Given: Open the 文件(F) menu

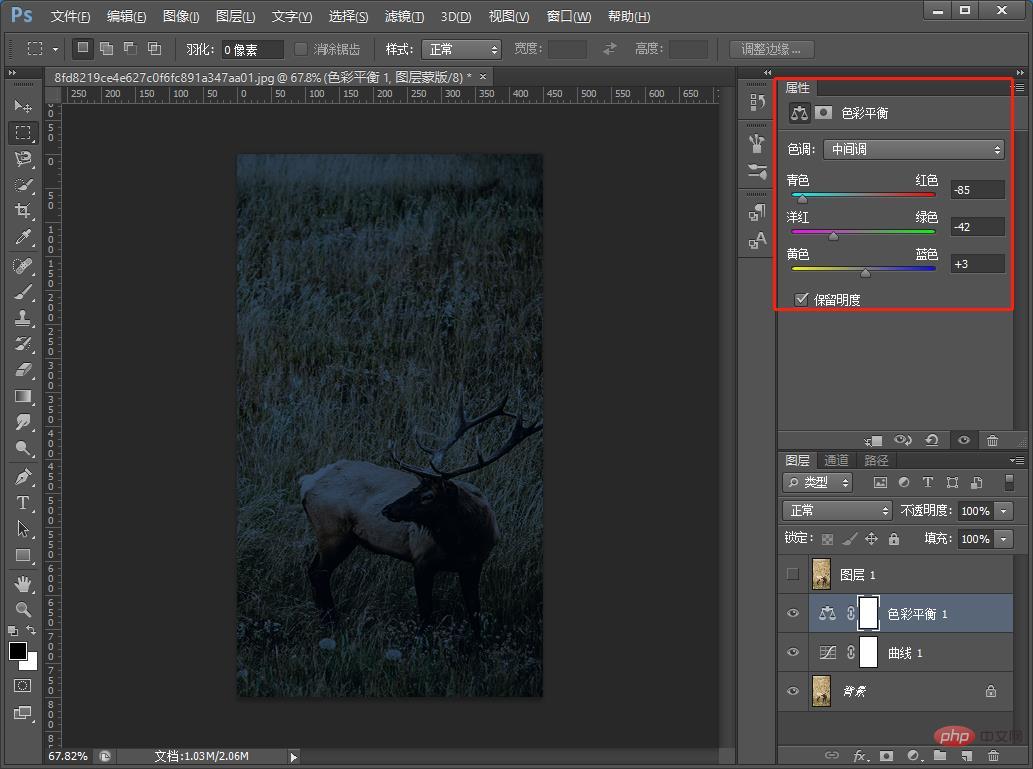Looking at the screenshot, I should [x=70, y=16].
